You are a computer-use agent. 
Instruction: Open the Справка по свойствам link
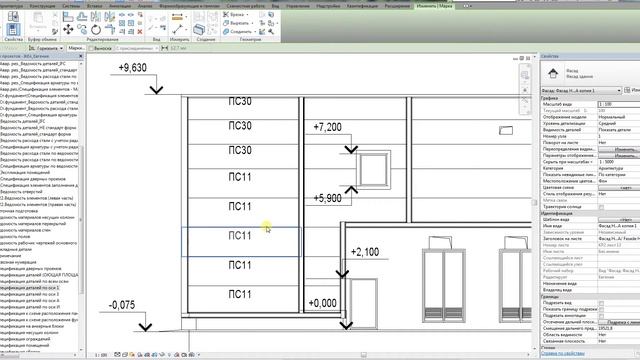pos(563,353)
